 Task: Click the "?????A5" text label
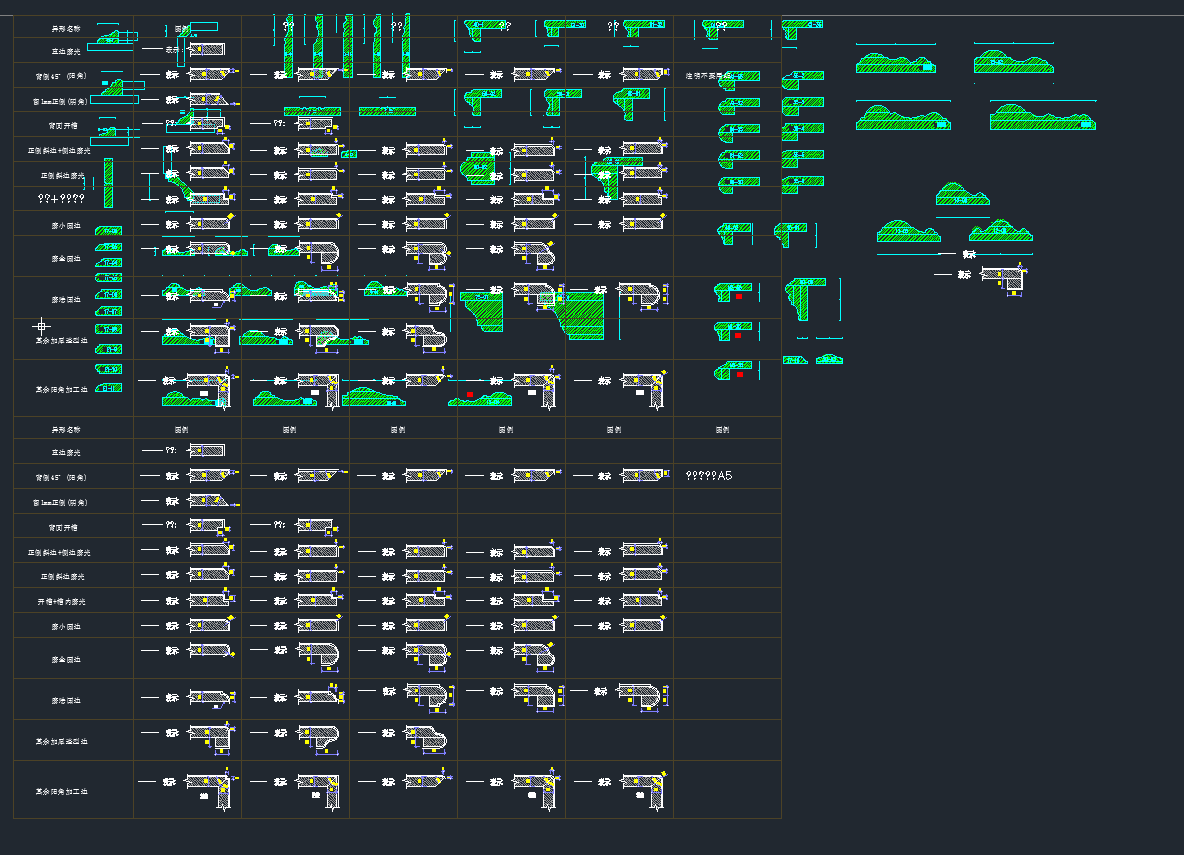709,476
